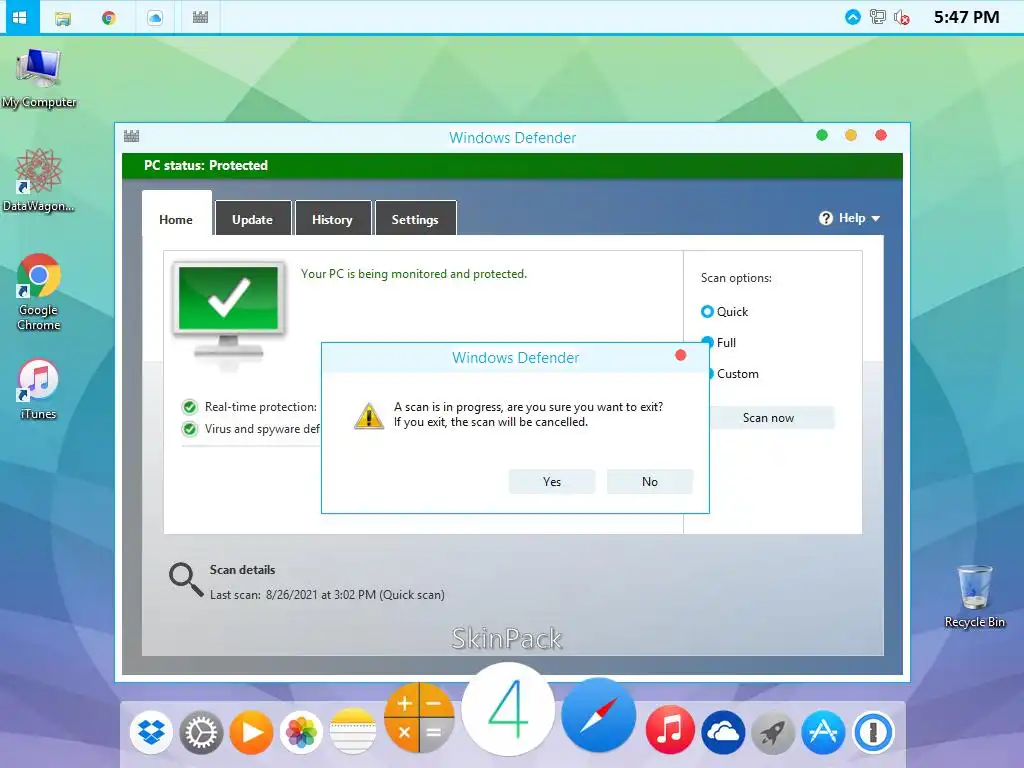Click the Virus and spyware definitions line
Screen dimensions: 1024x768
251,429
